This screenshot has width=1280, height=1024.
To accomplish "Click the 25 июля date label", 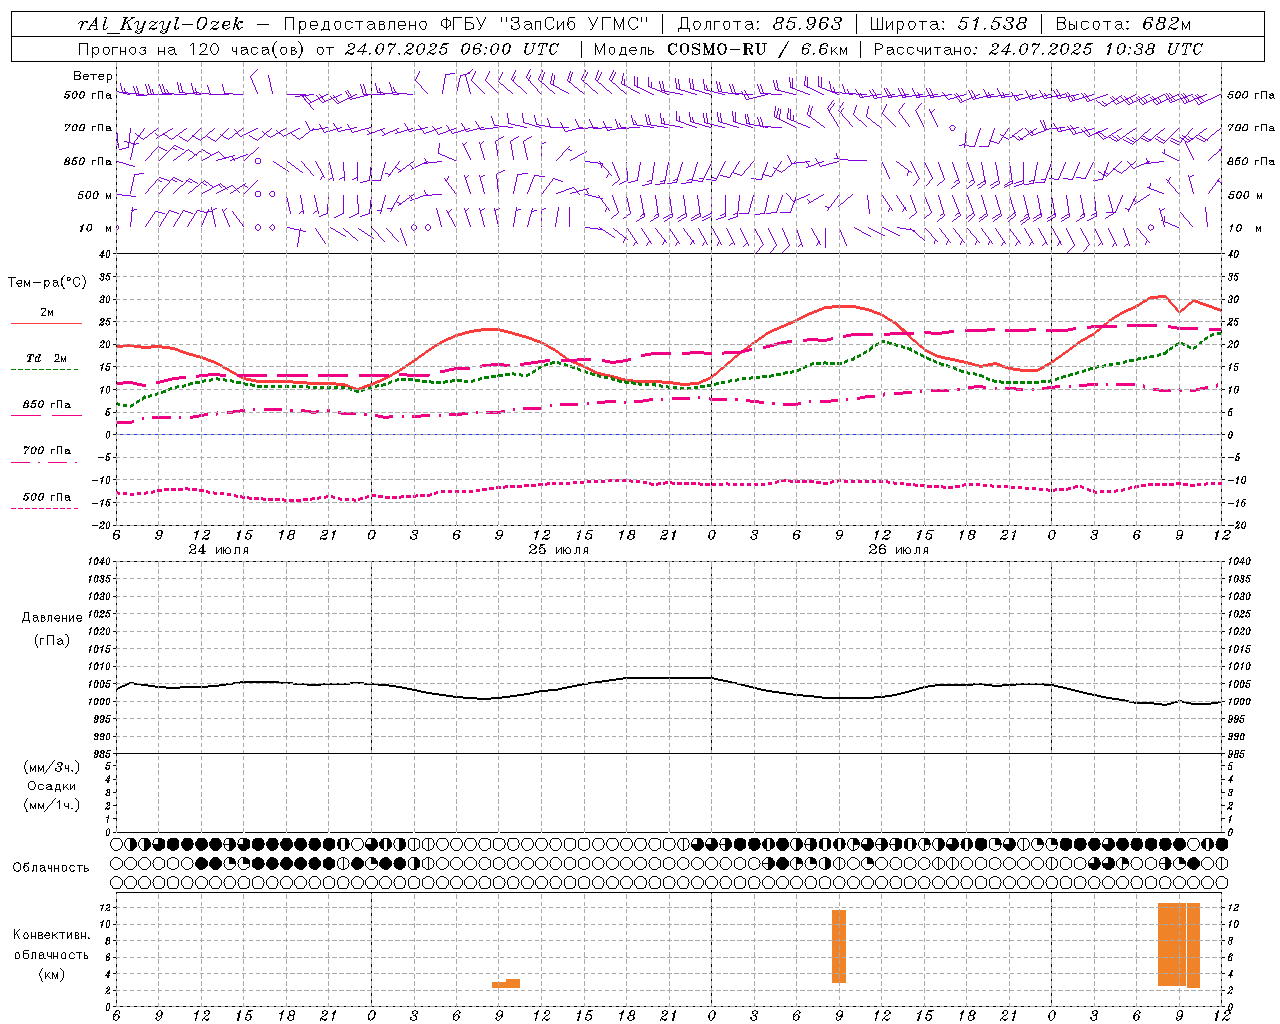I will pos(559,550).
